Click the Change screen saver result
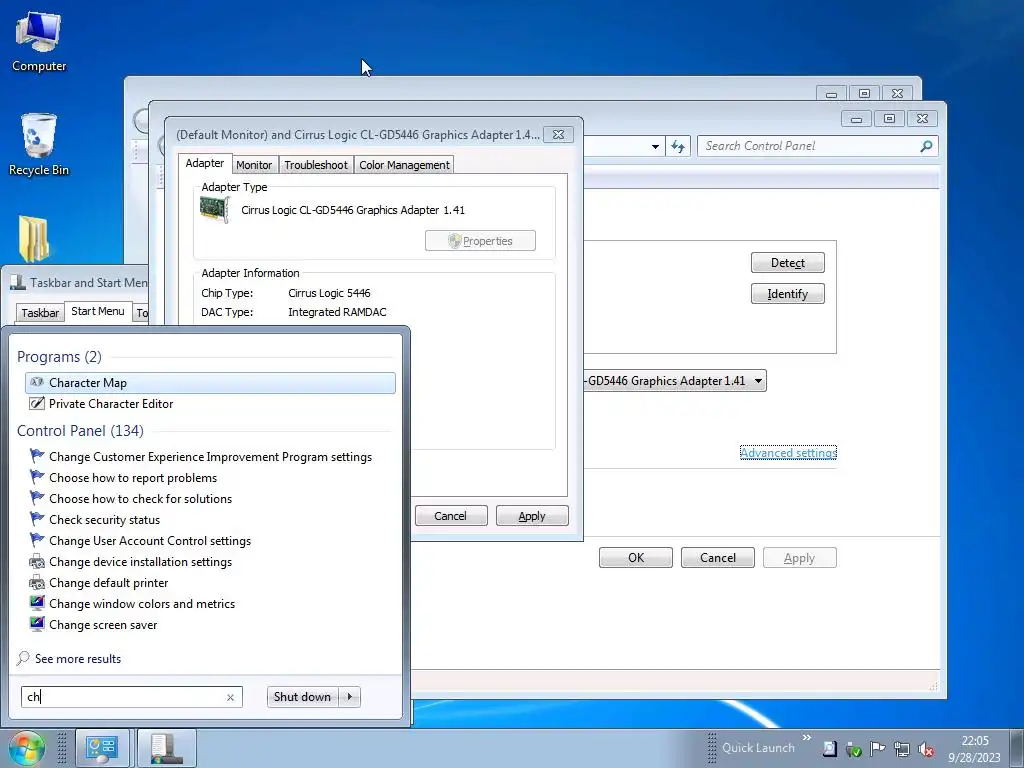 point(210,624)
